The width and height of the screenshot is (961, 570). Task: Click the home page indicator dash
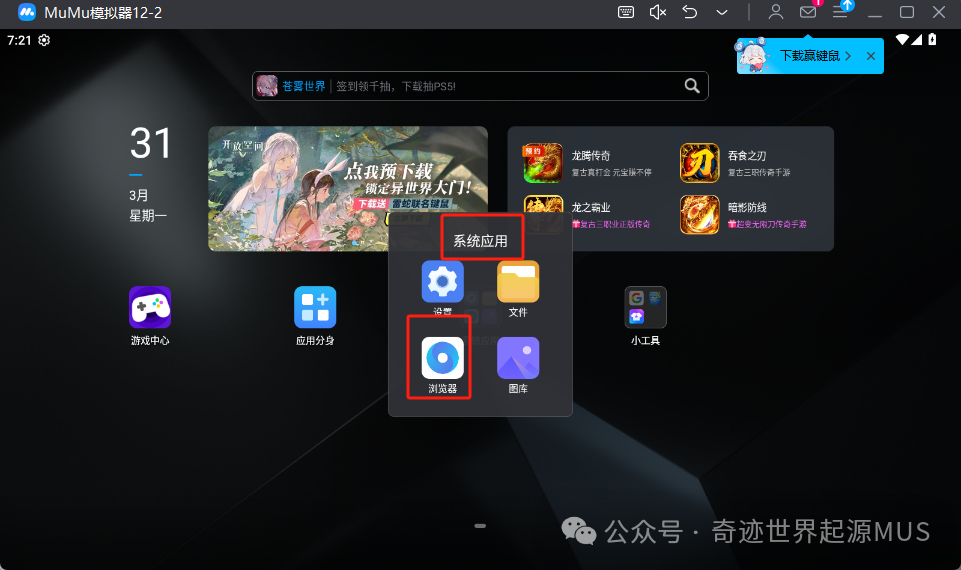coord(480,526)
